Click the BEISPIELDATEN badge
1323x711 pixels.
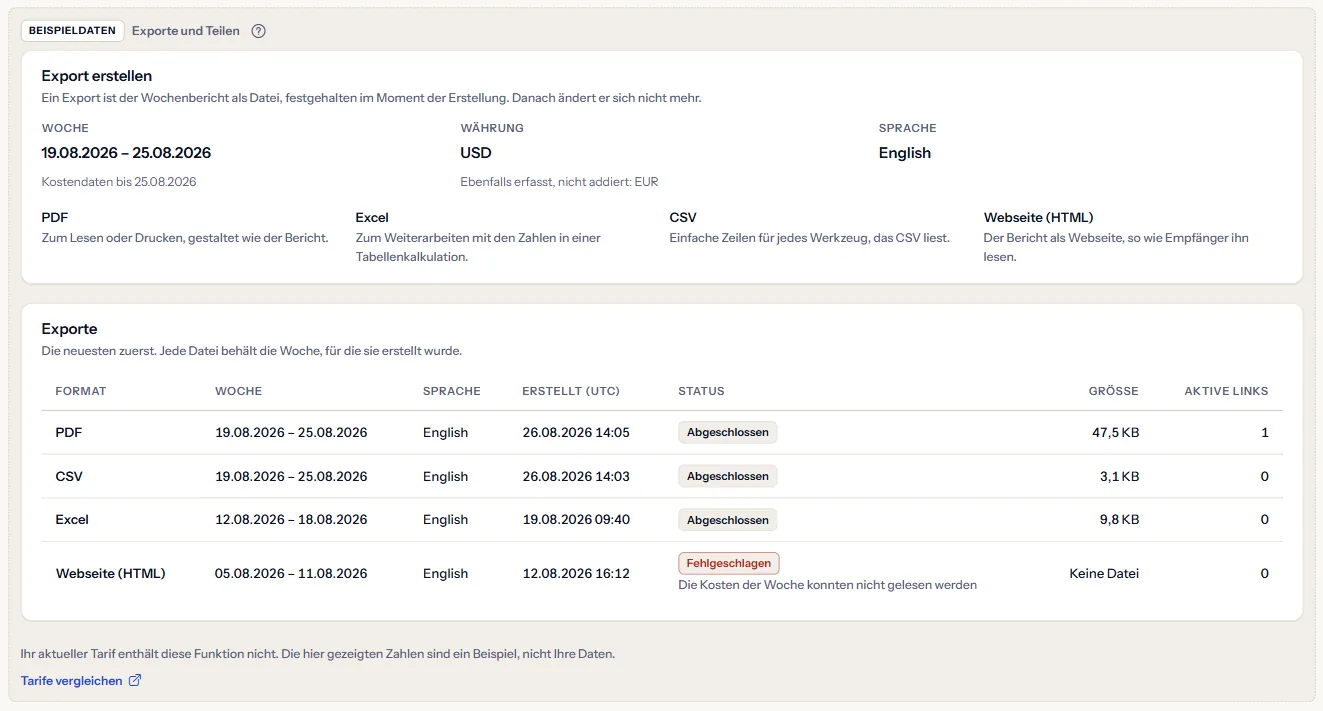(x=72, y=31)
